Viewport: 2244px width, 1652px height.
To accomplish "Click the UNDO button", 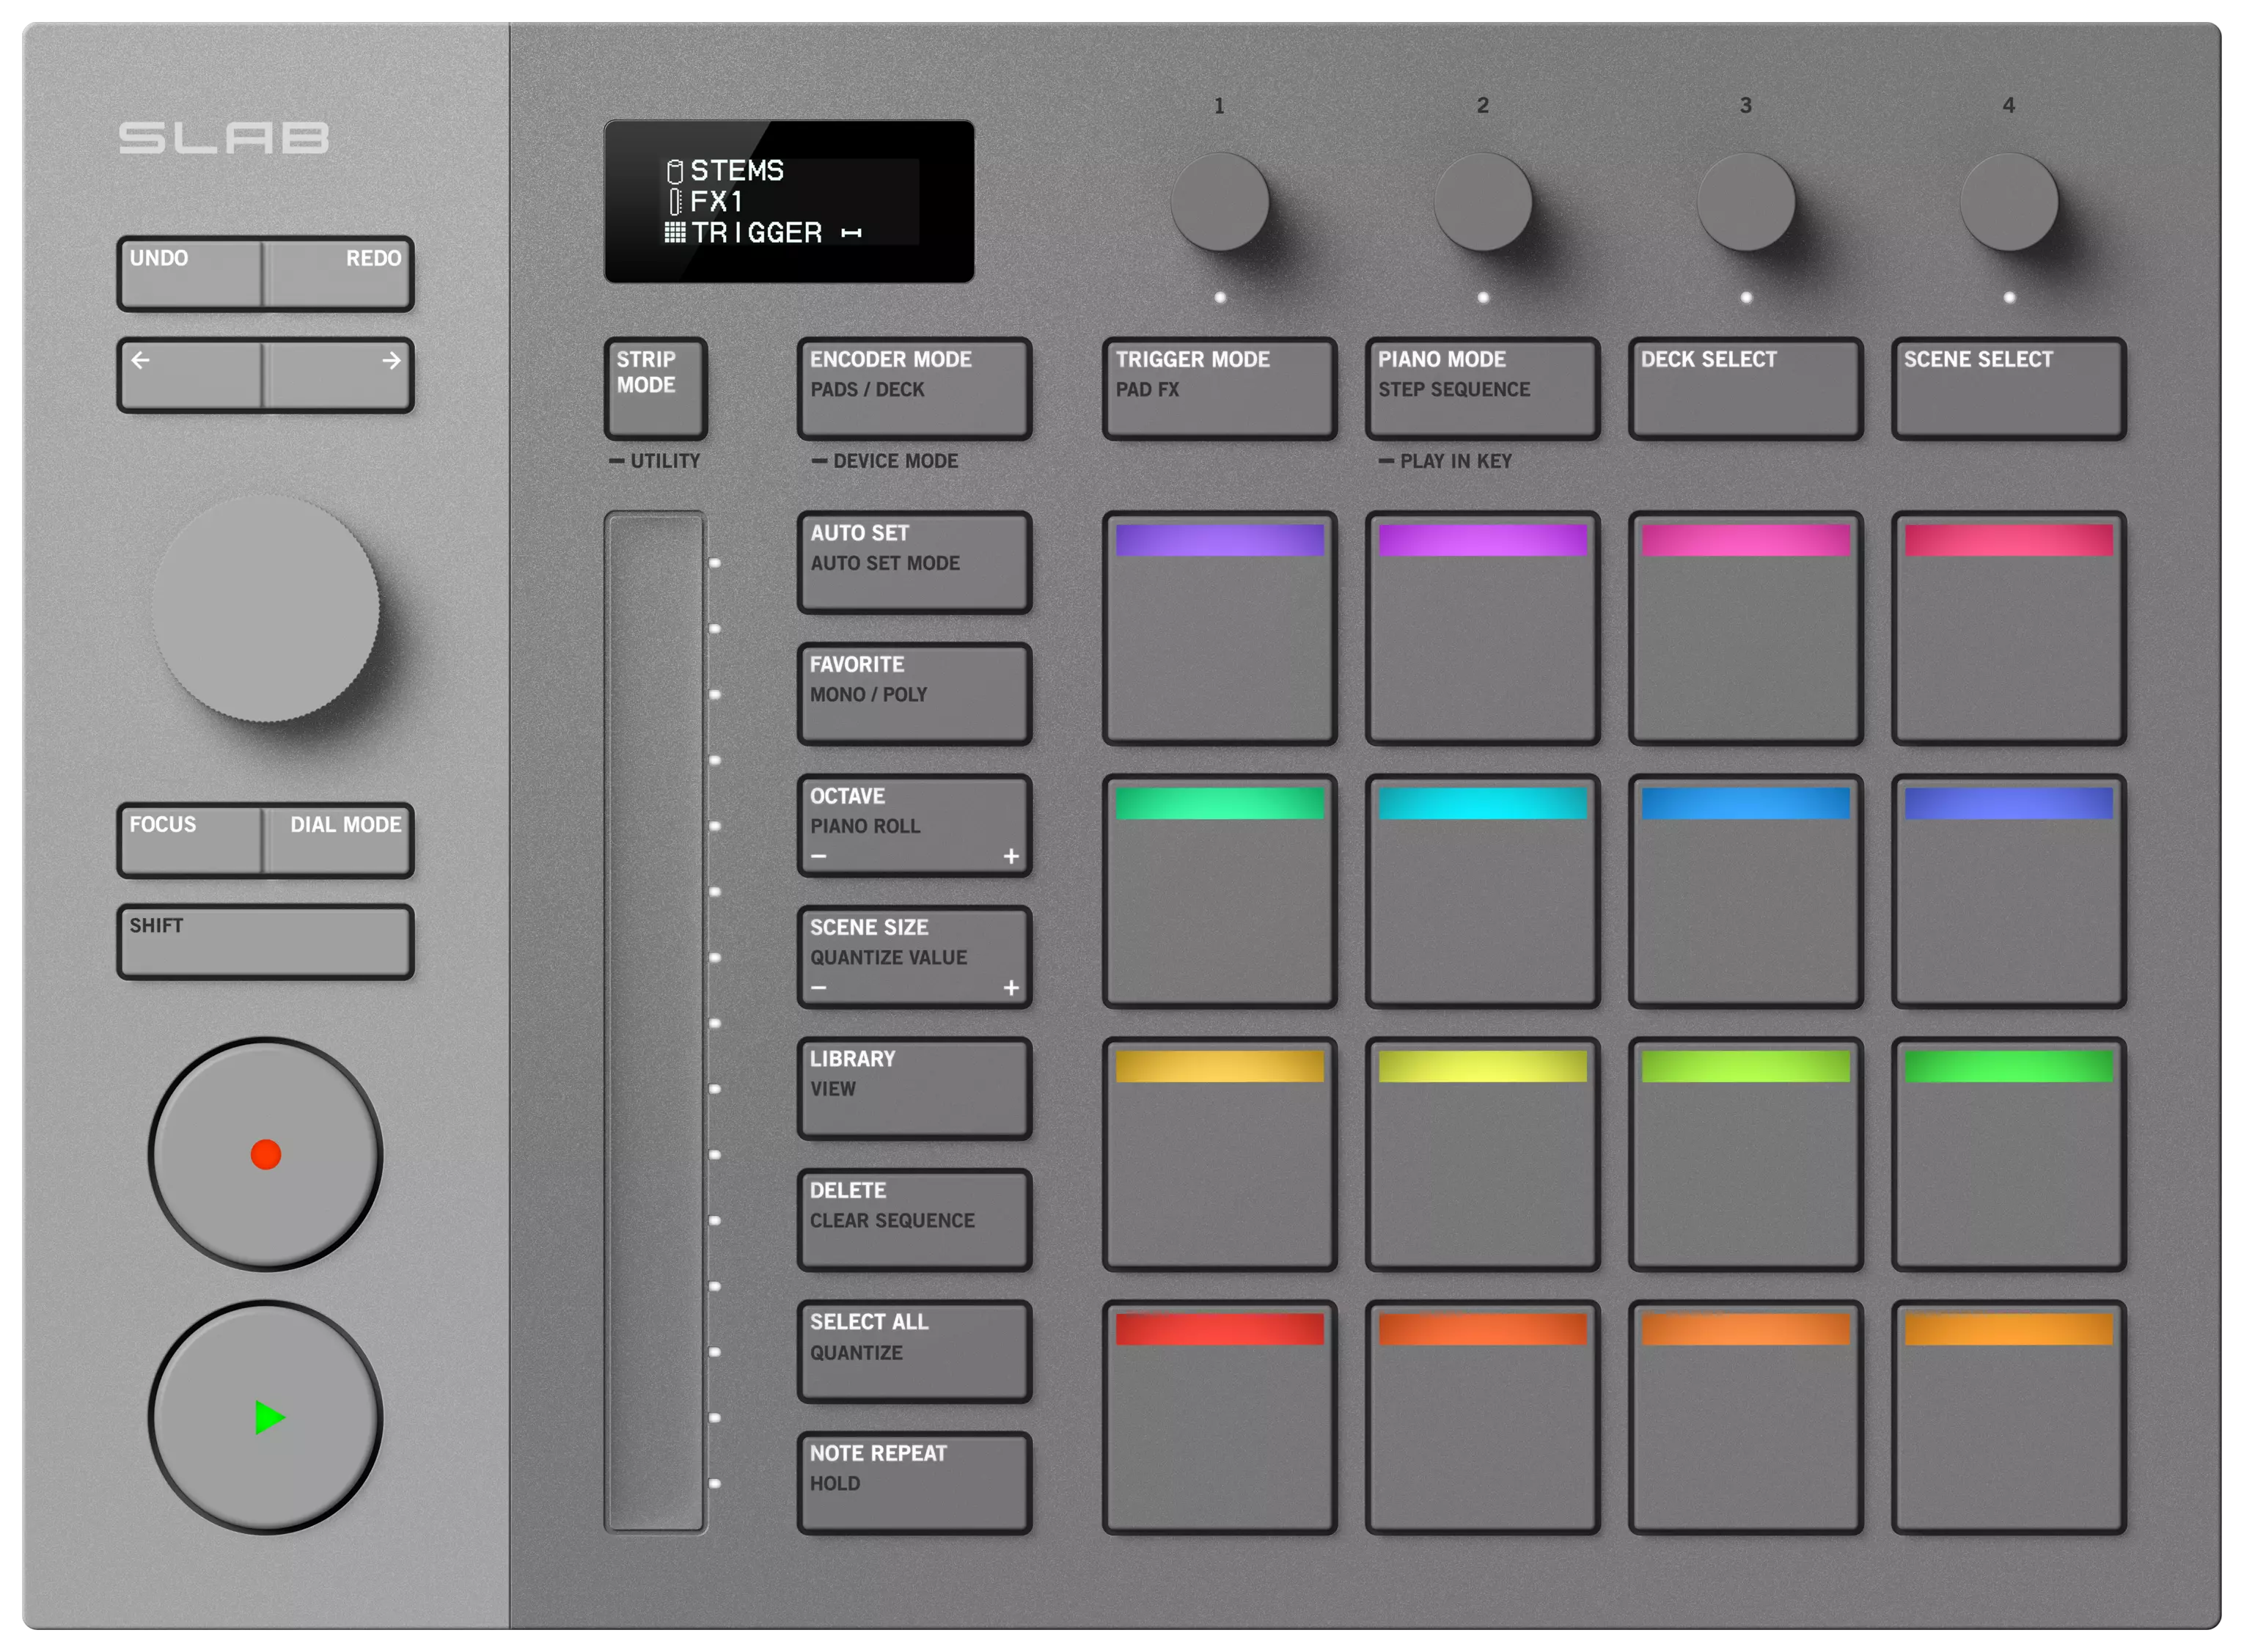I will (190, 273).
